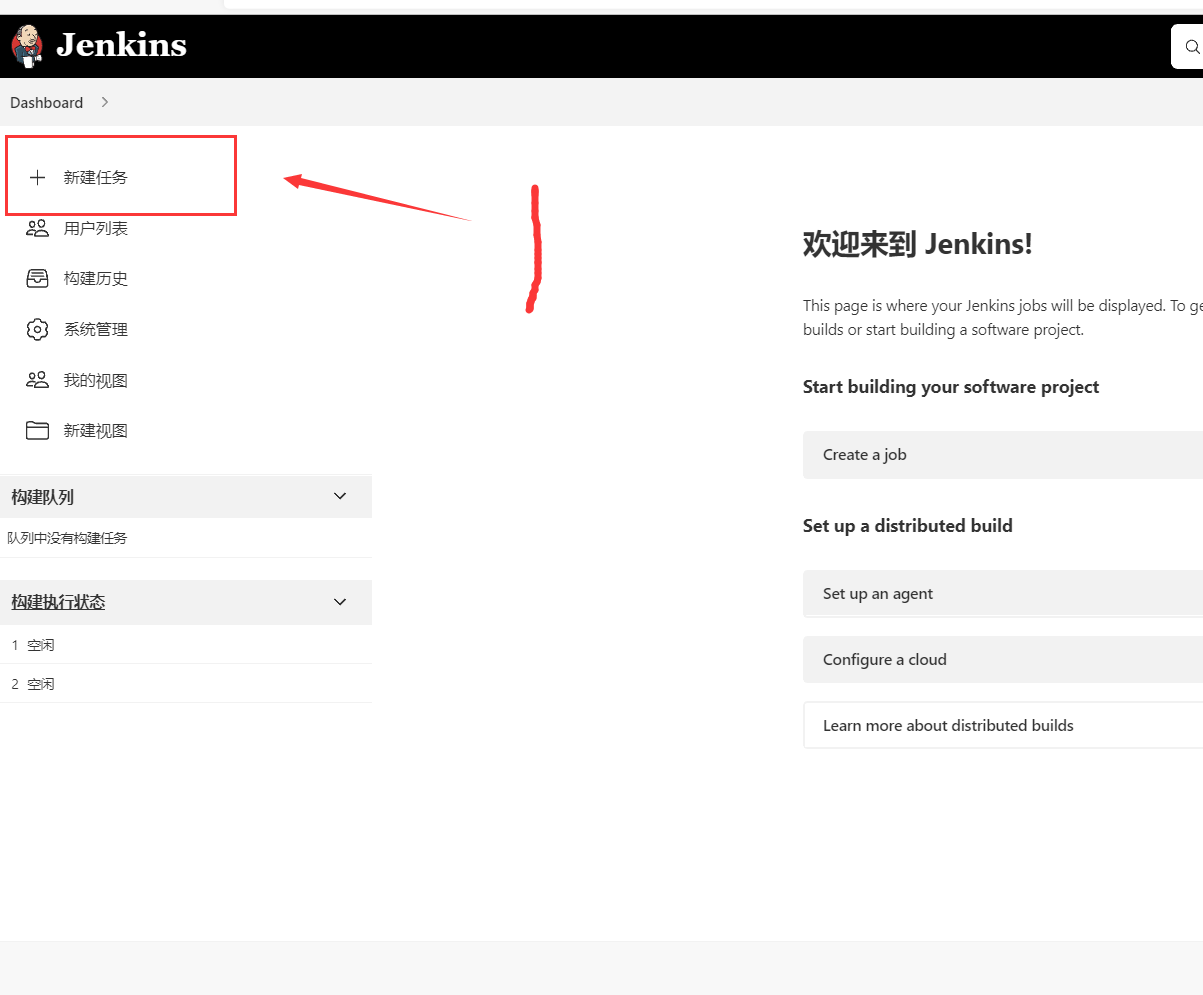The height and width of the screenshot is (995, 1203).
Task: Click the plus icon next to 新建任务
Action: [x=37, y=176]
